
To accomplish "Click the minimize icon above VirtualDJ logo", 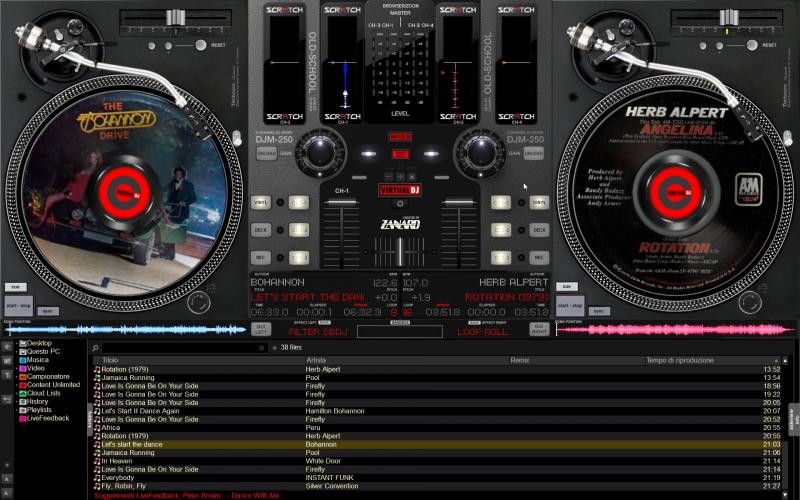I will (x=389, y=177).
